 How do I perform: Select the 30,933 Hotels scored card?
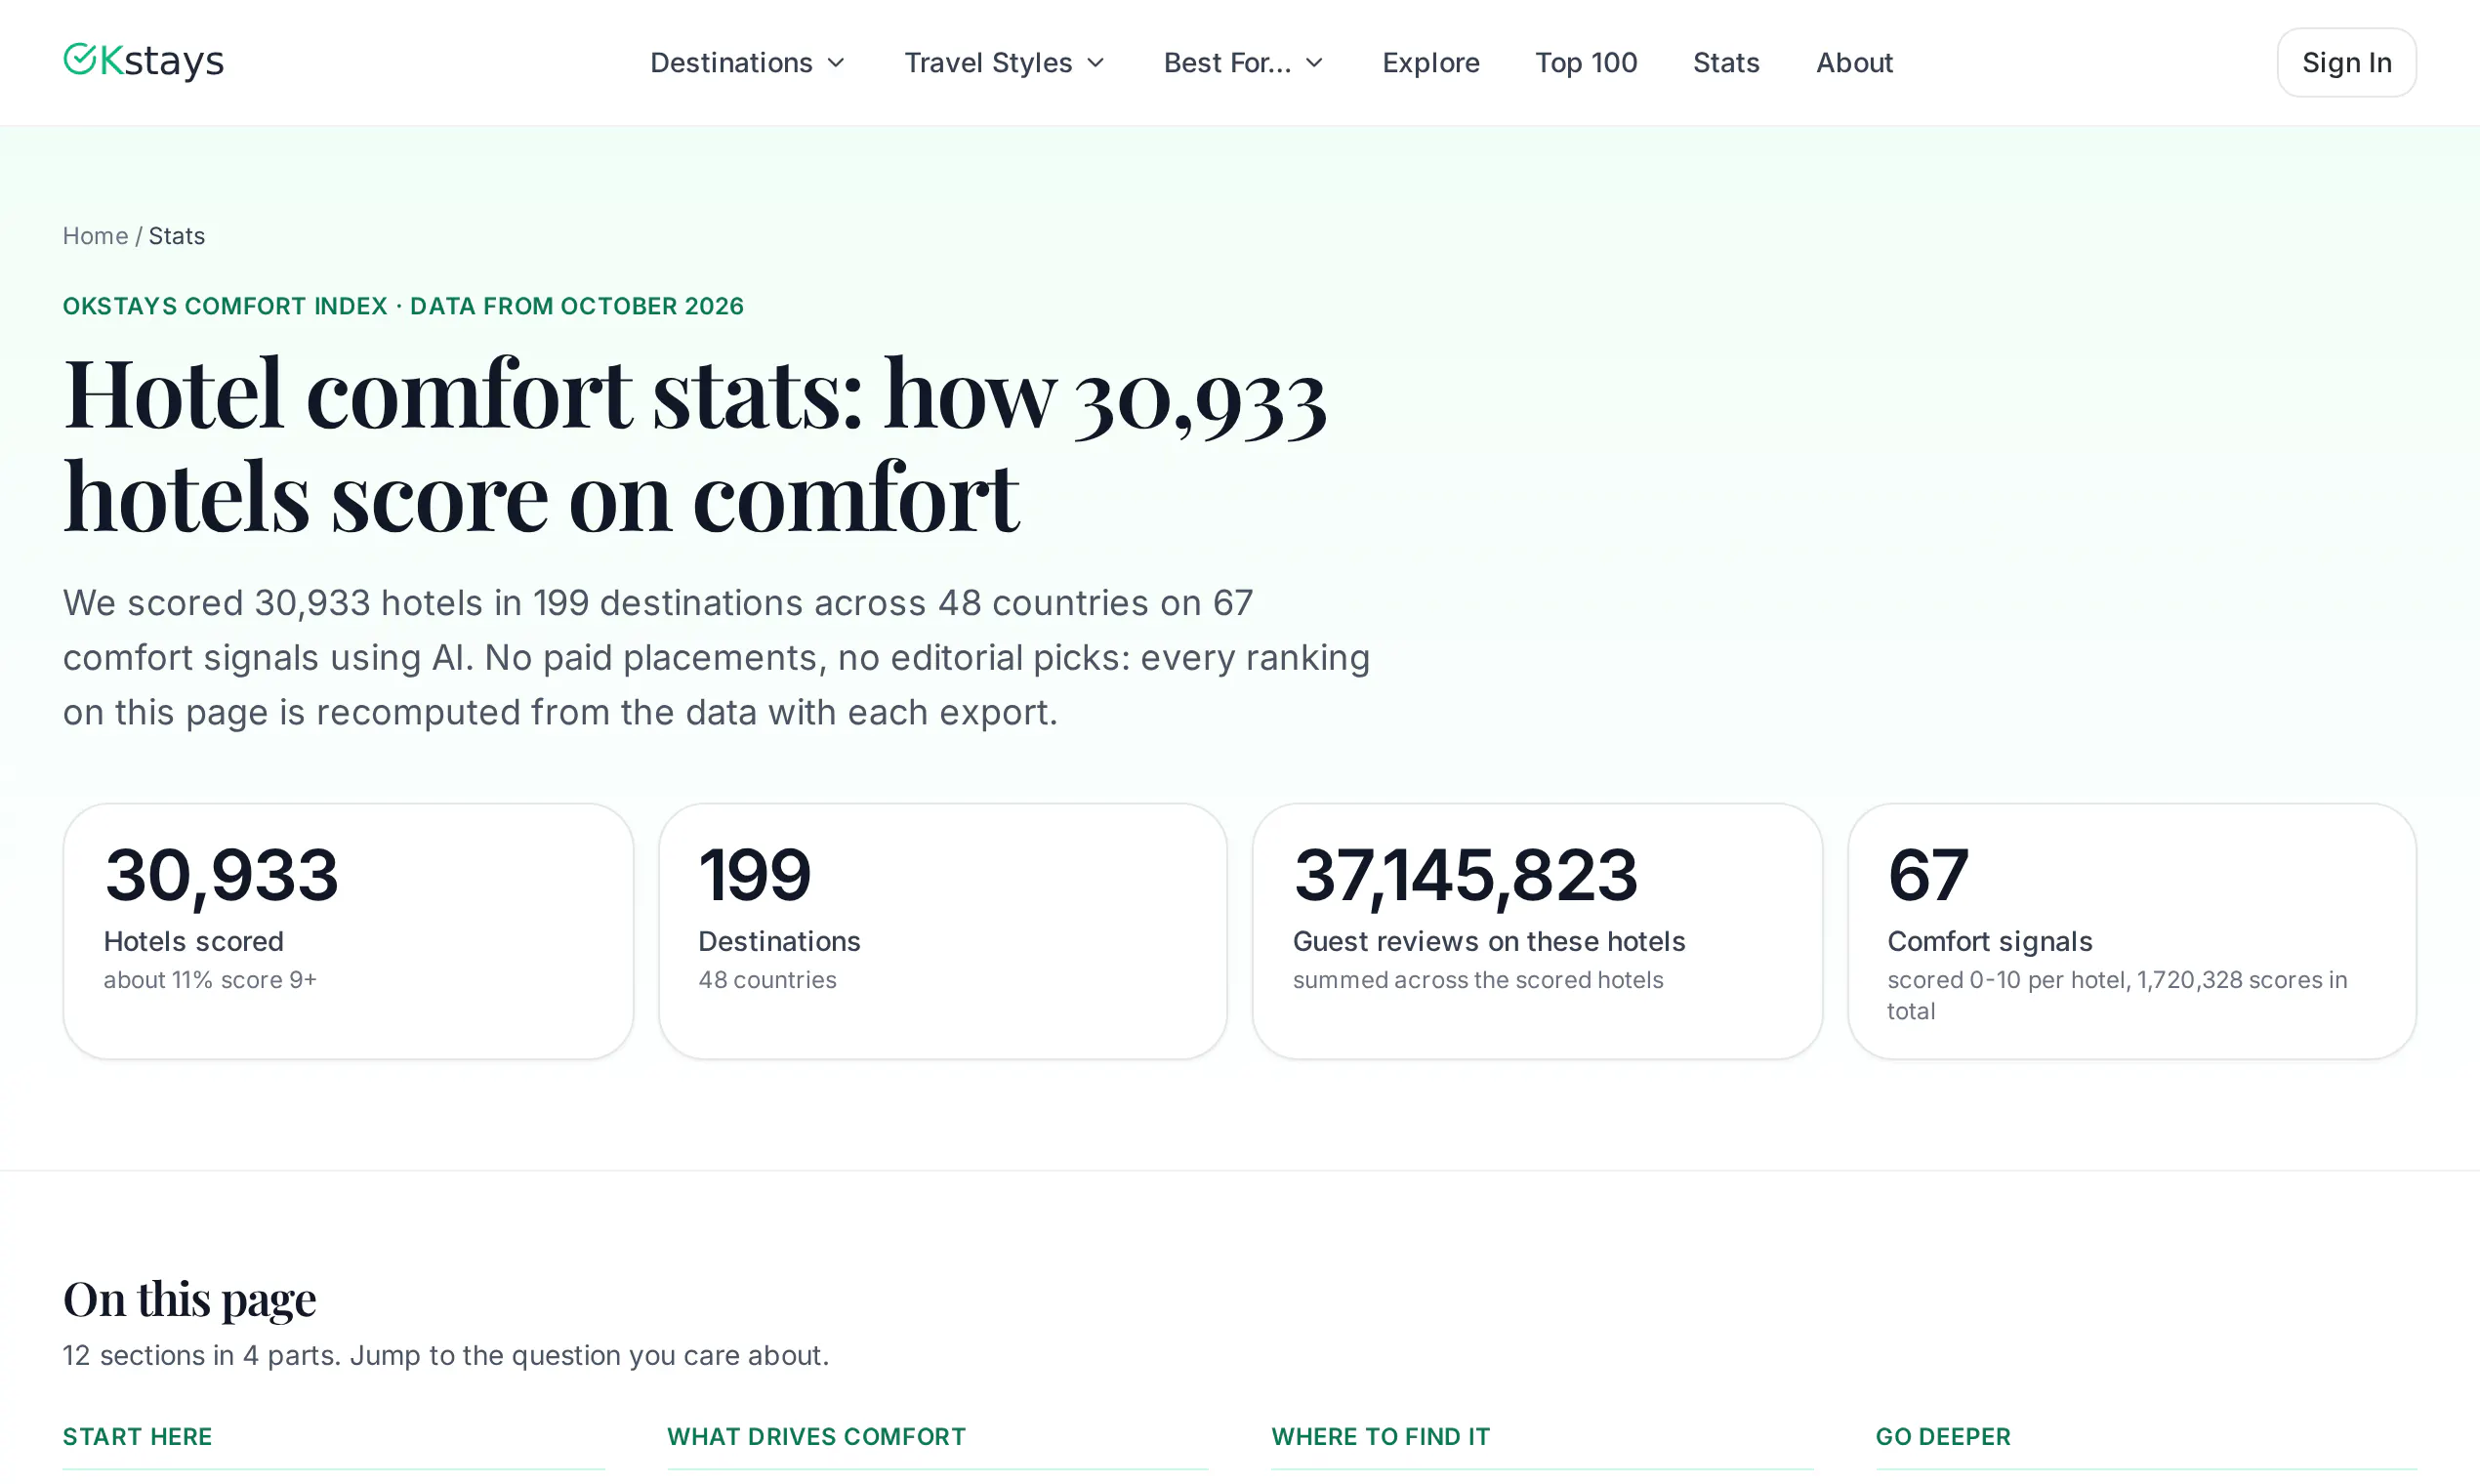tap(348, 931)
